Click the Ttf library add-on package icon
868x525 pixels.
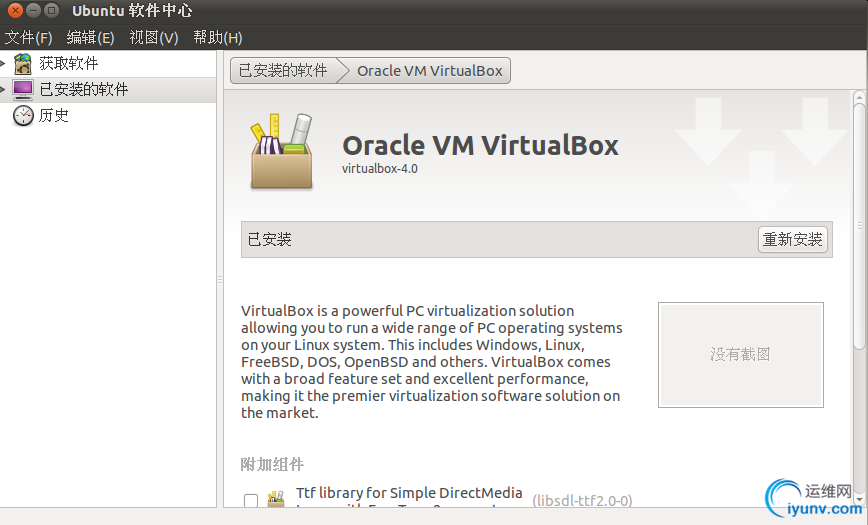276,498
